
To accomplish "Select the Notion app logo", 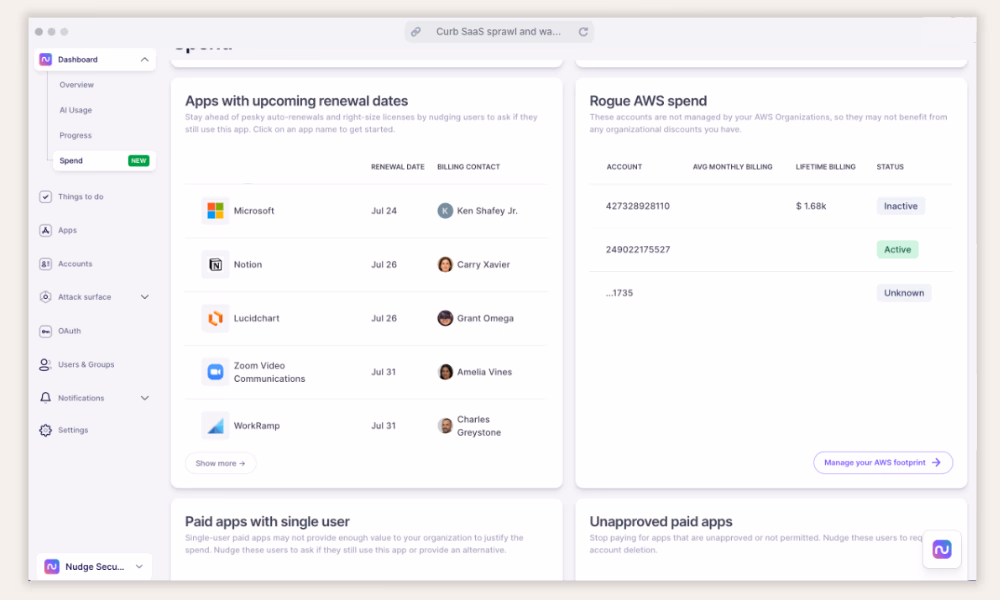I will (215, 265).
